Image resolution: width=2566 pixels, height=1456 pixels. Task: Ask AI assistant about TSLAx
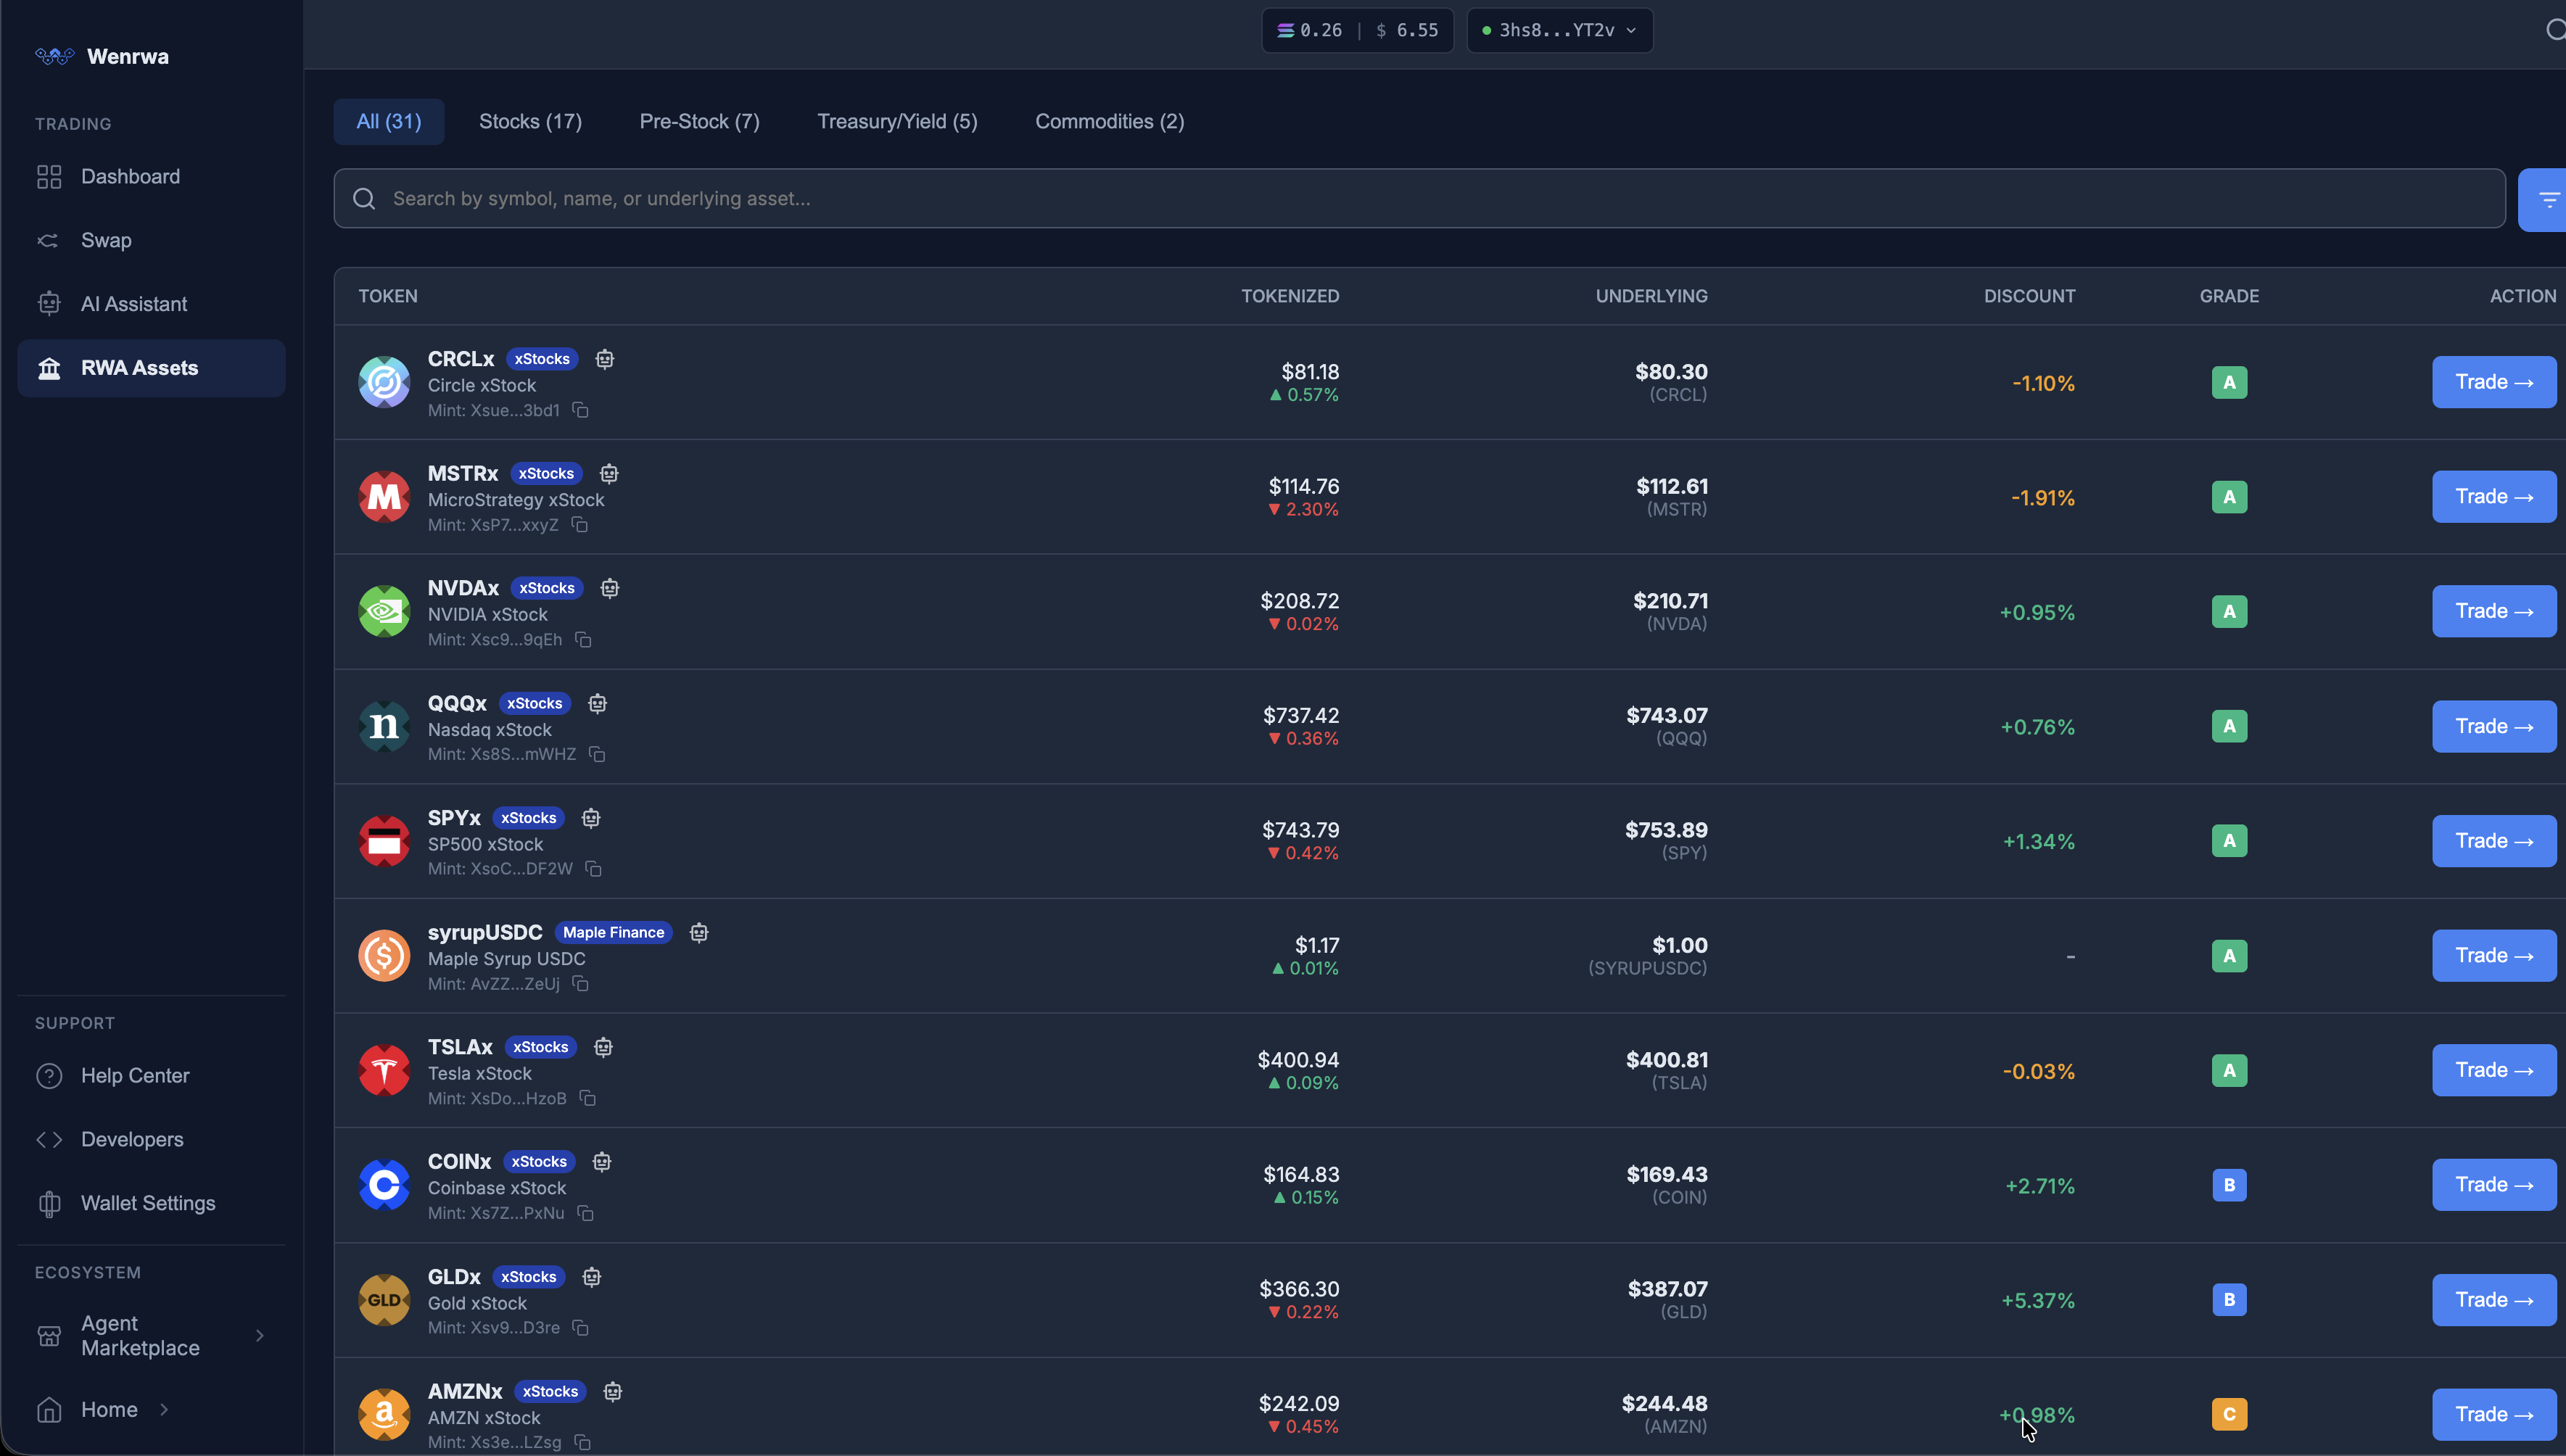pos(603,1047)
